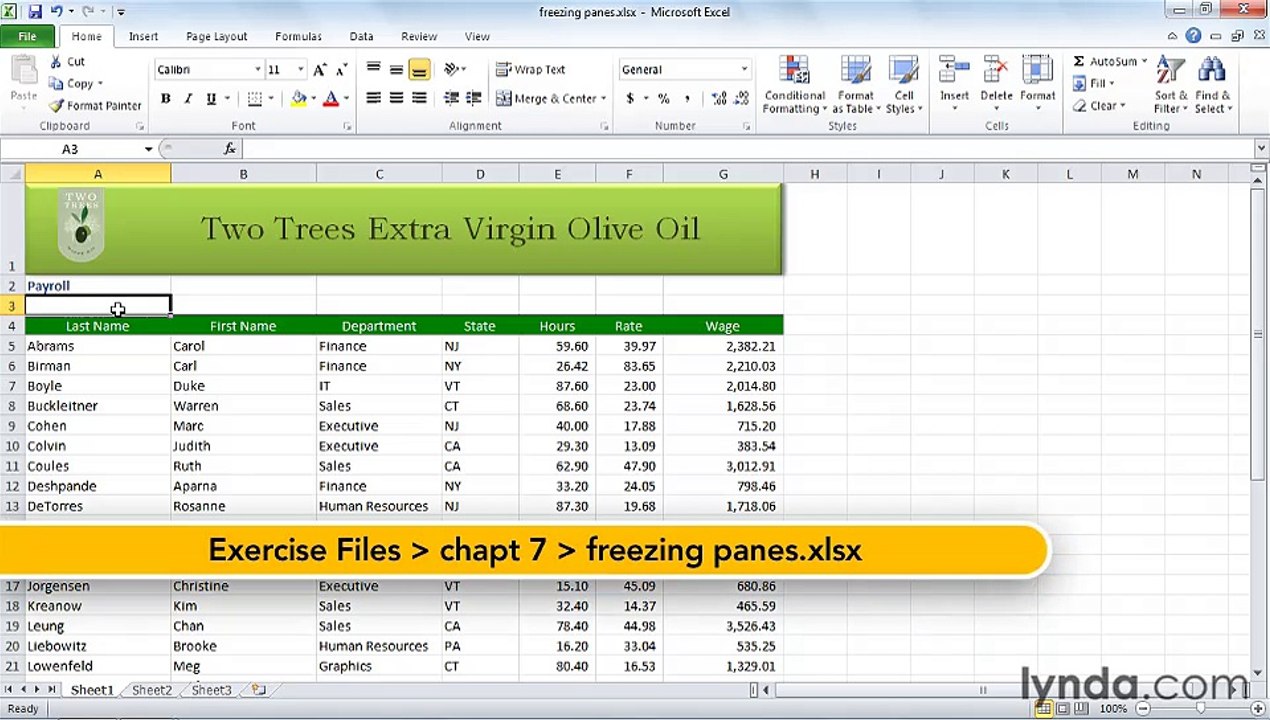Screen dimensions: 1270x720
Task: Click the Decrease Font Size icon
Action: click(x=342, y=70)
